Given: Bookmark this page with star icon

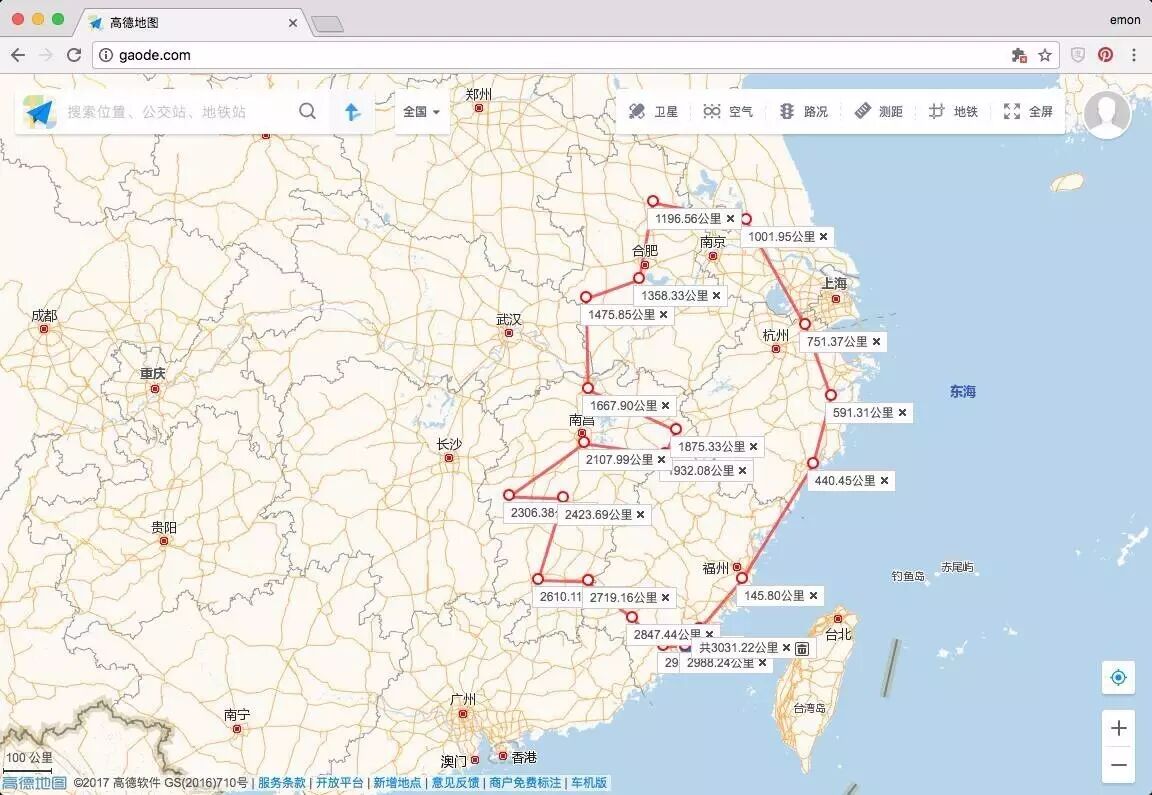Looking at the screenshot, I should coord(1045,55).
